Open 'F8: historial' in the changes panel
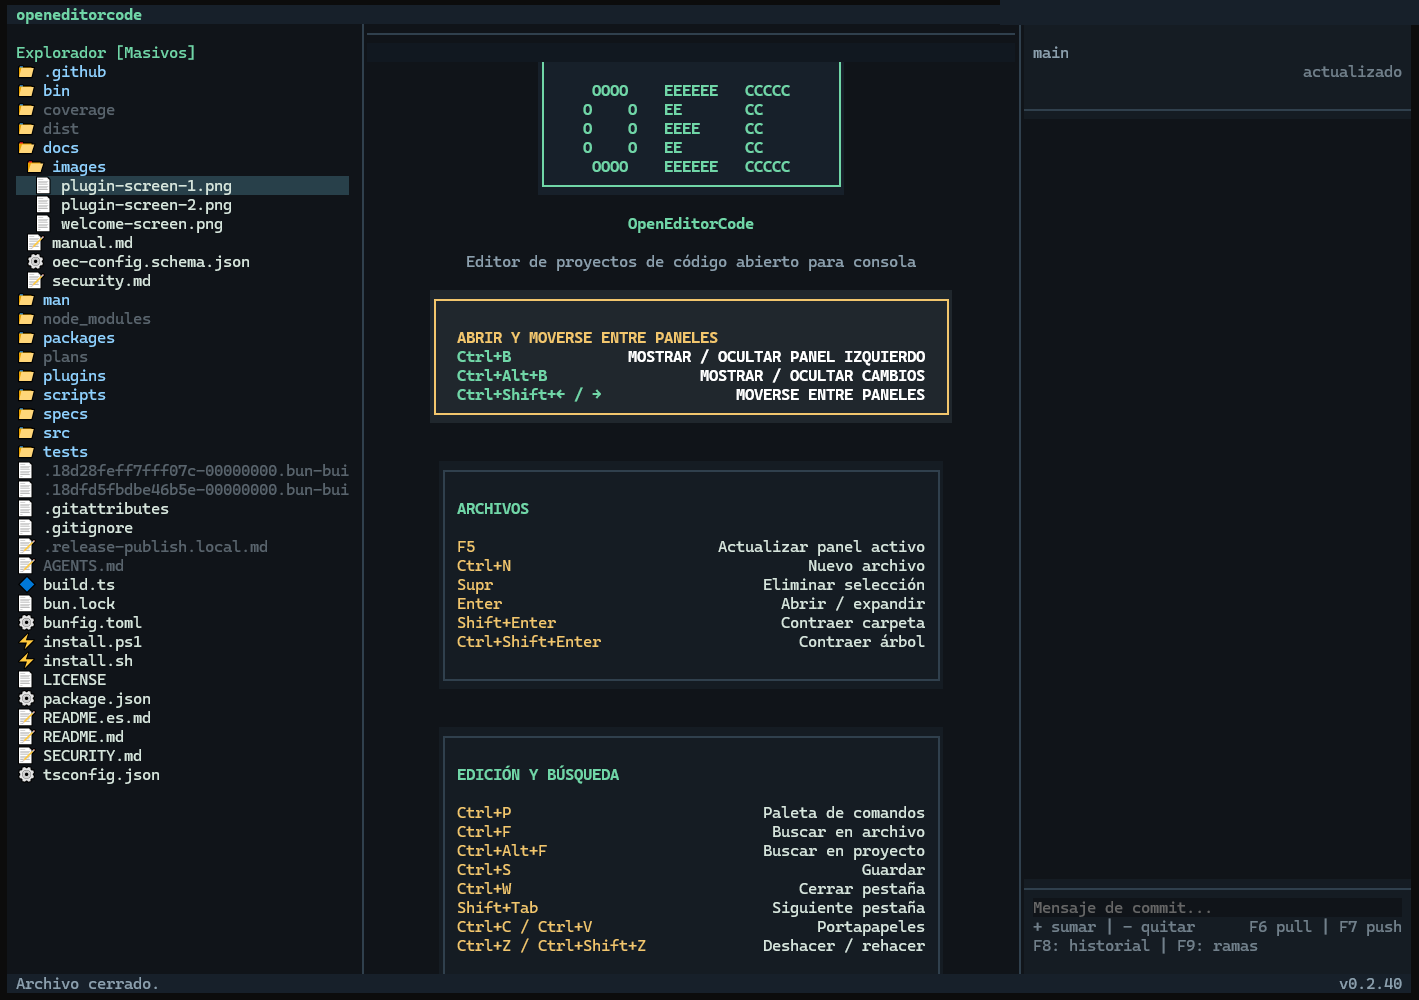The image size is (1419, 1000). pyautogui.click(x=1091, y=946)
